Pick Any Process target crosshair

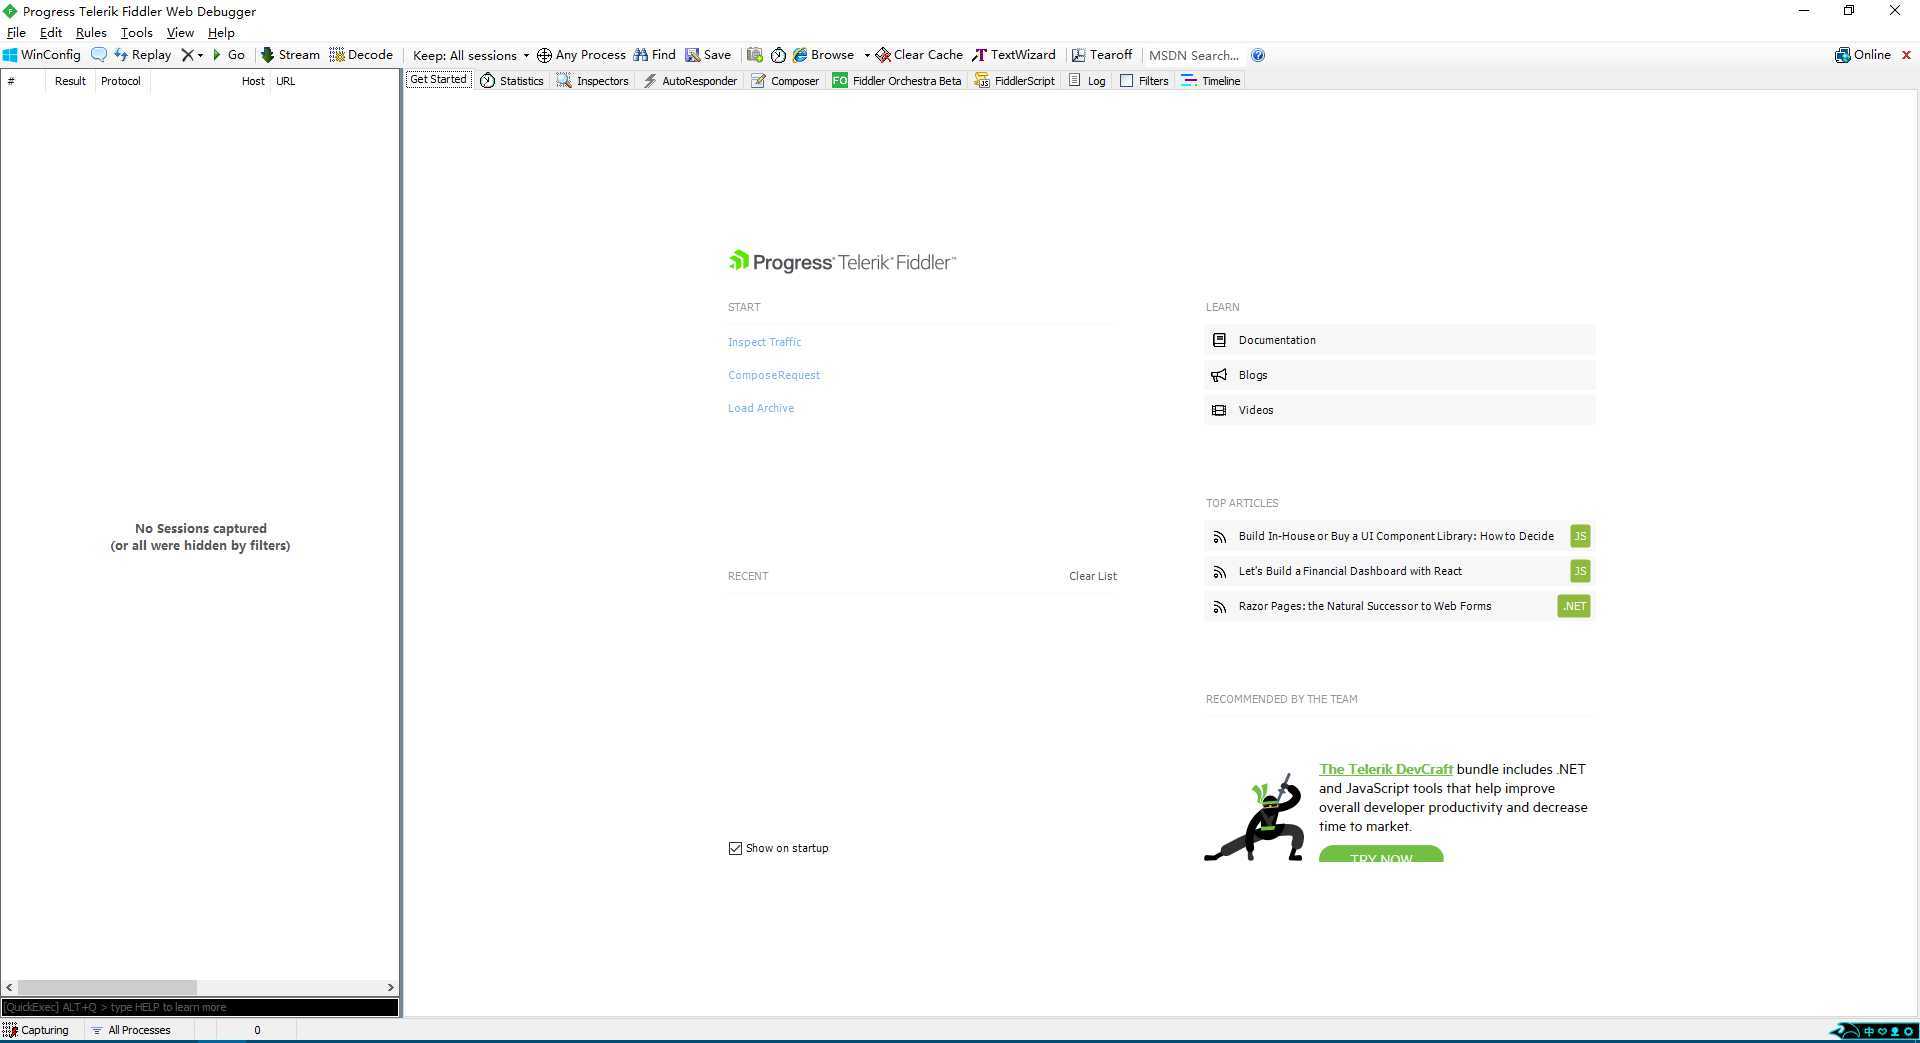[581, 55]
